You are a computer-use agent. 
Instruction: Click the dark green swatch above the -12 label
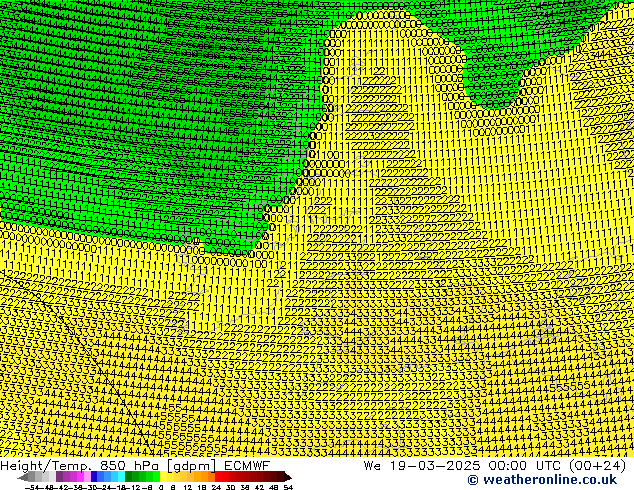coord(129,477)
